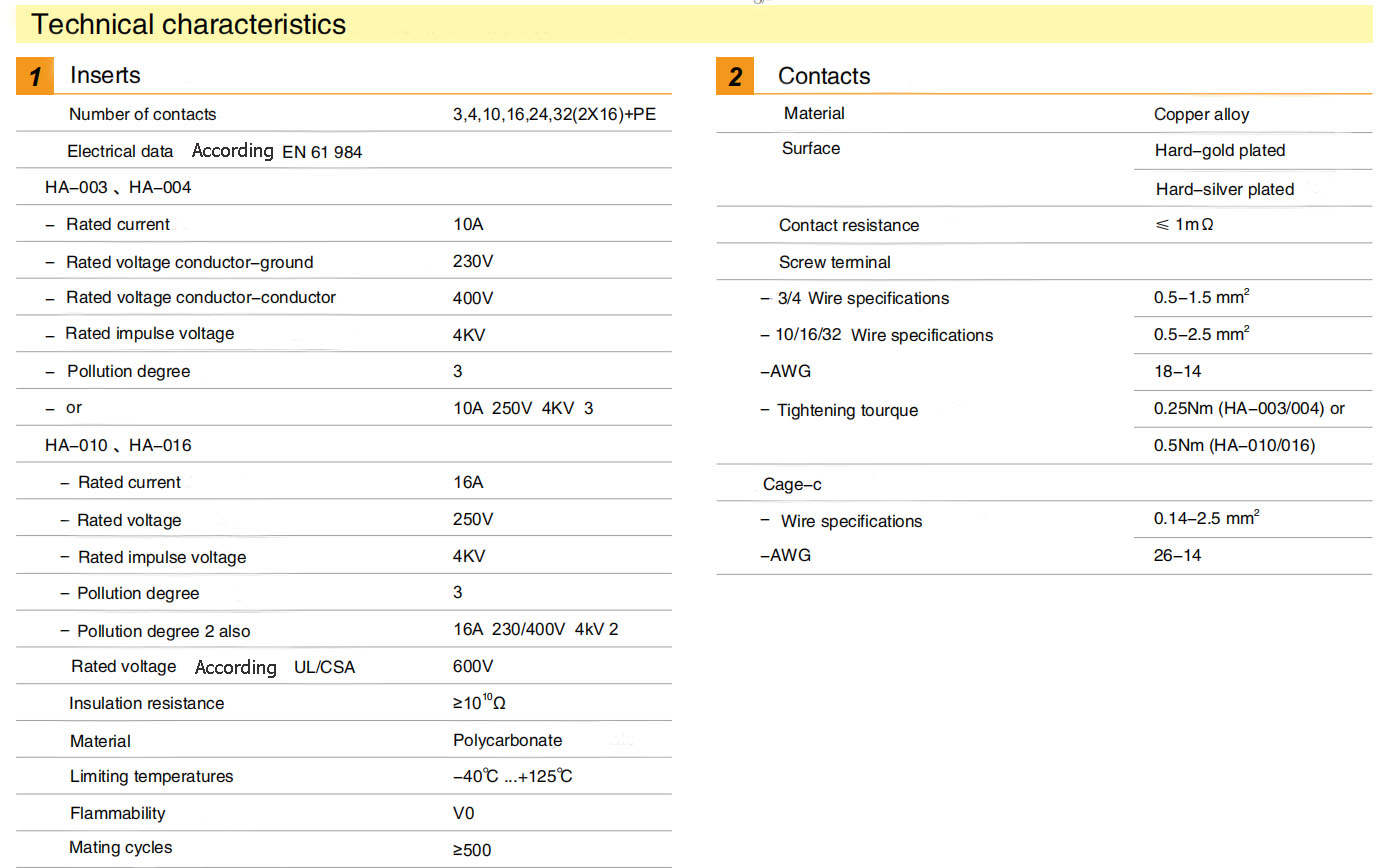Click the "Insulation resistance" label

(x=147, y=703)
